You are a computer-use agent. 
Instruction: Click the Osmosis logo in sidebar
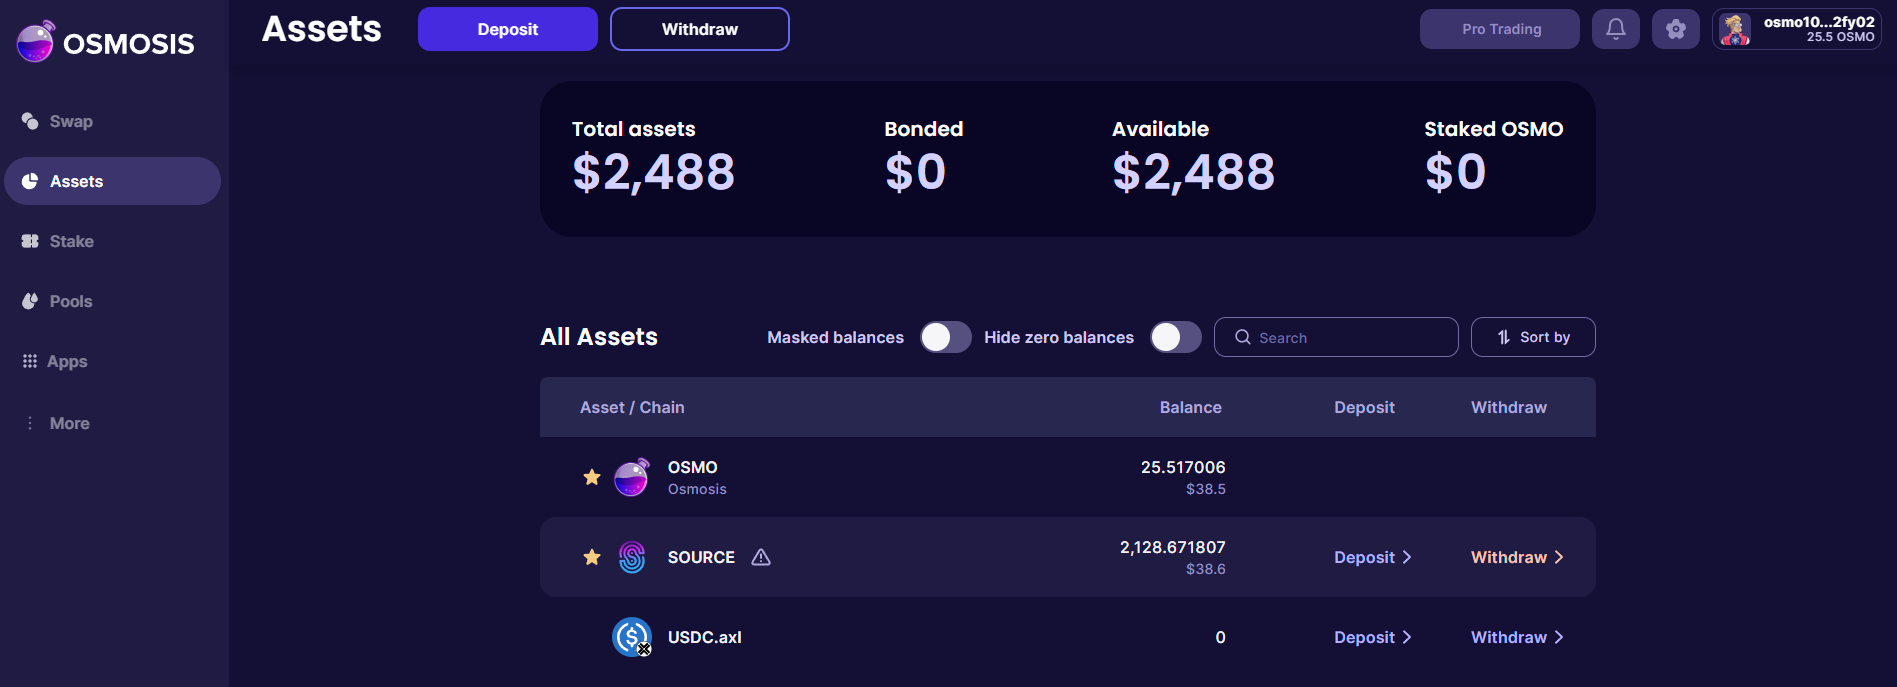pos(105,43)
